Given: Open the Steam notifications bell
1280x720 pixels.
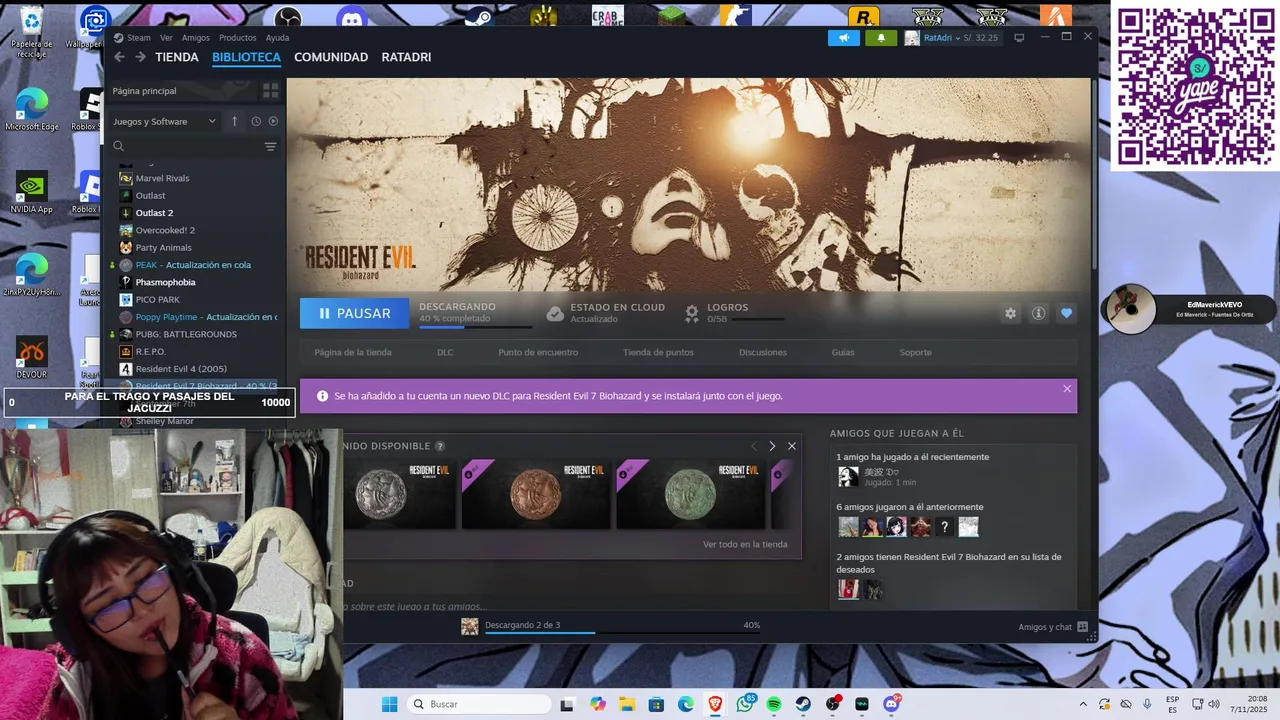Looking at the screenshot, I should [881, 38].
